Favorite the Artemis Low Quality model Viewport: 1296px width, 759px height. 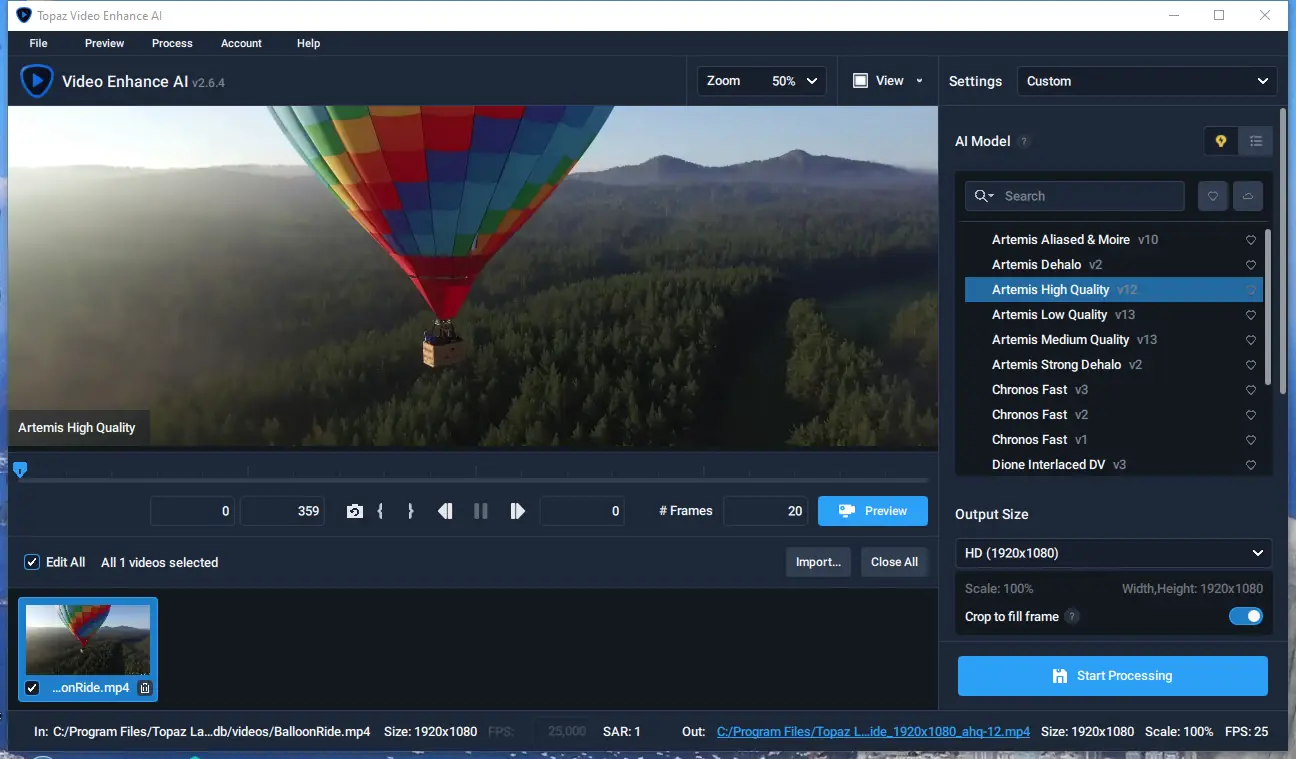pos(1251,315)
